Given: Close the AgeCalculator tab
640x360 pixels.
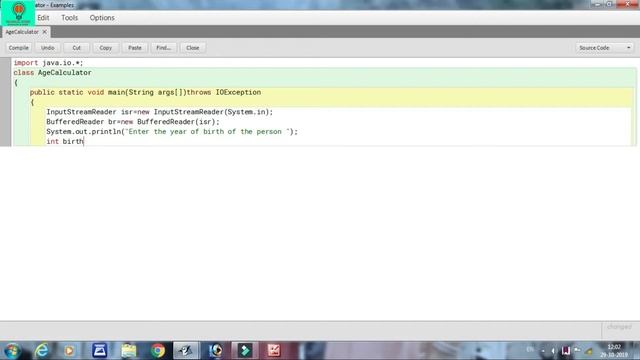Looking at the screenshot, I should (x=44, y=32).
